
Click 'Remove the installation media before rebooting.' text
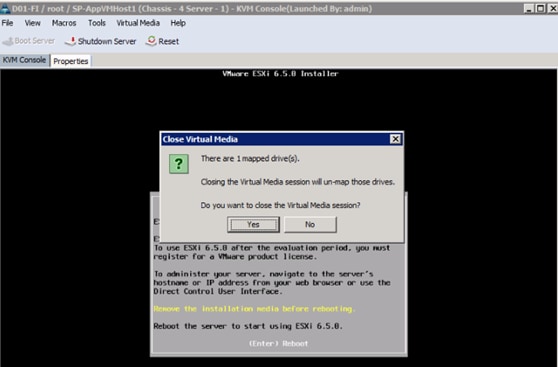tap(254, 309)
